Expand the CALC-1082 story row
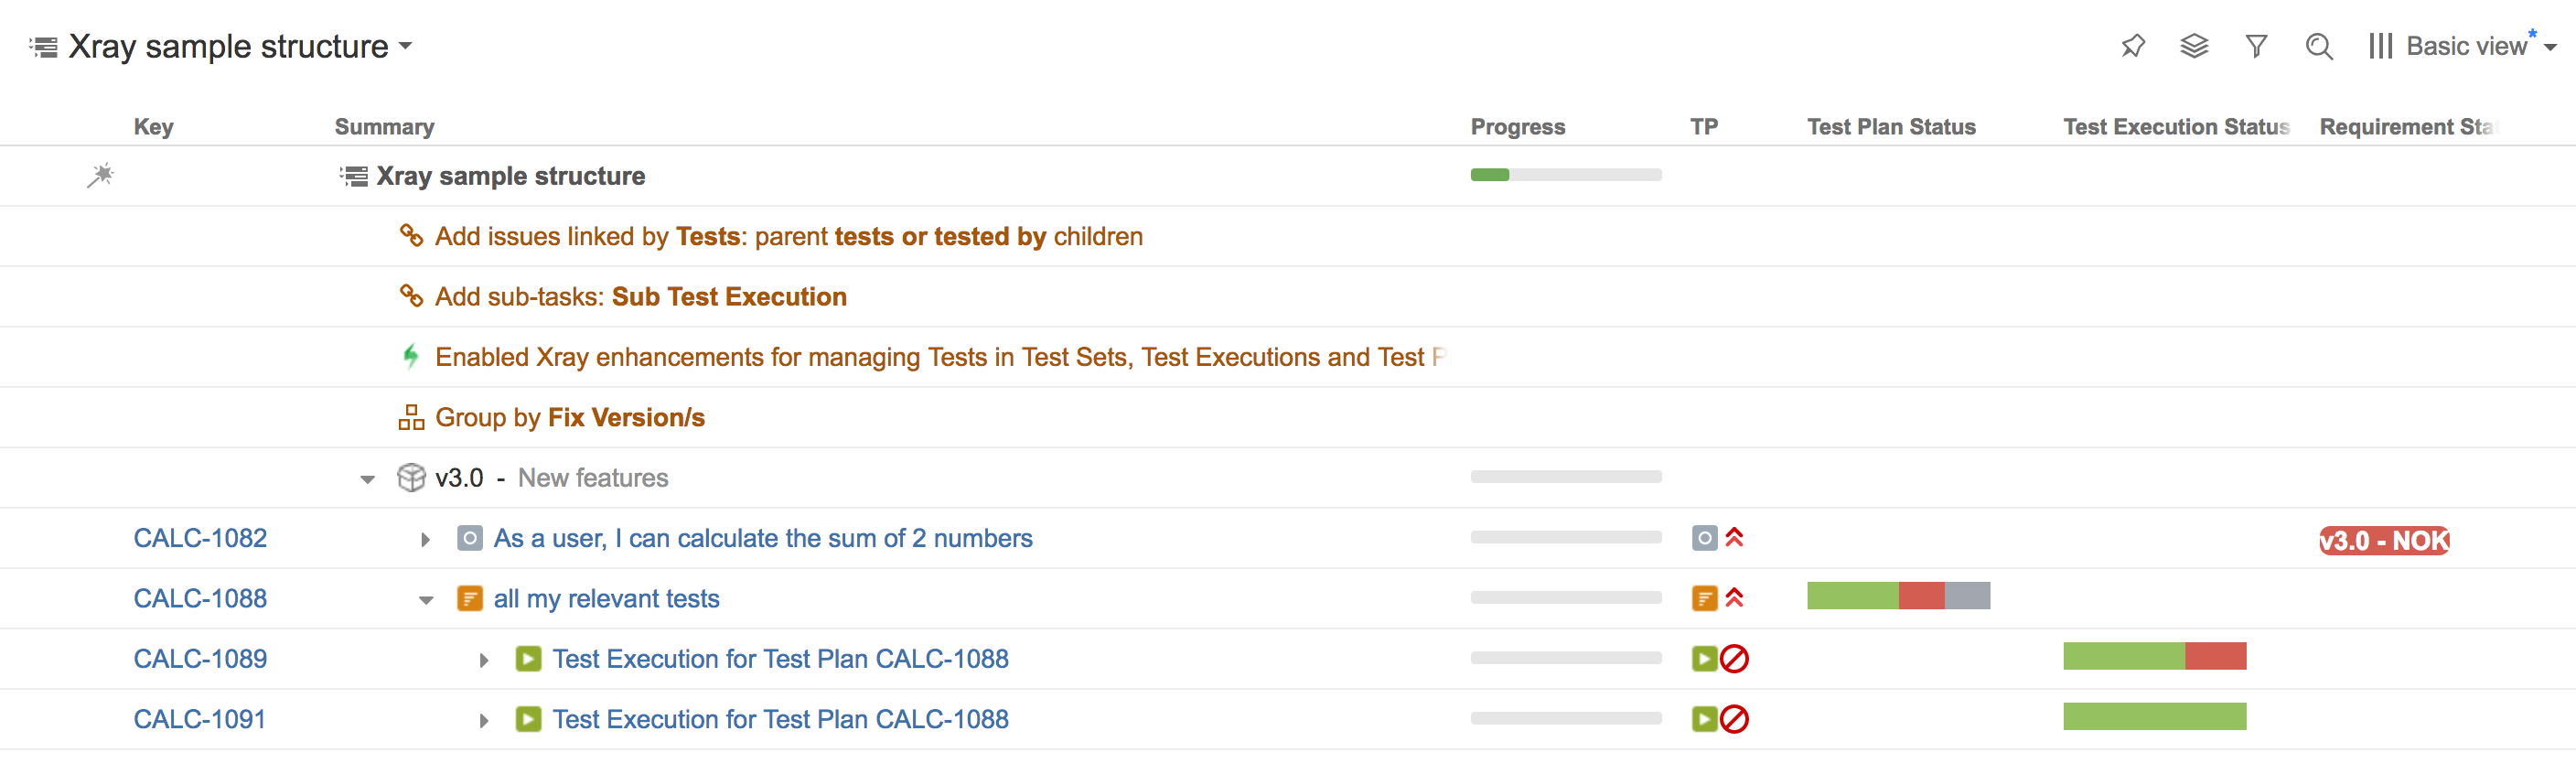The image size is (2576, 763). pos(426,540)
